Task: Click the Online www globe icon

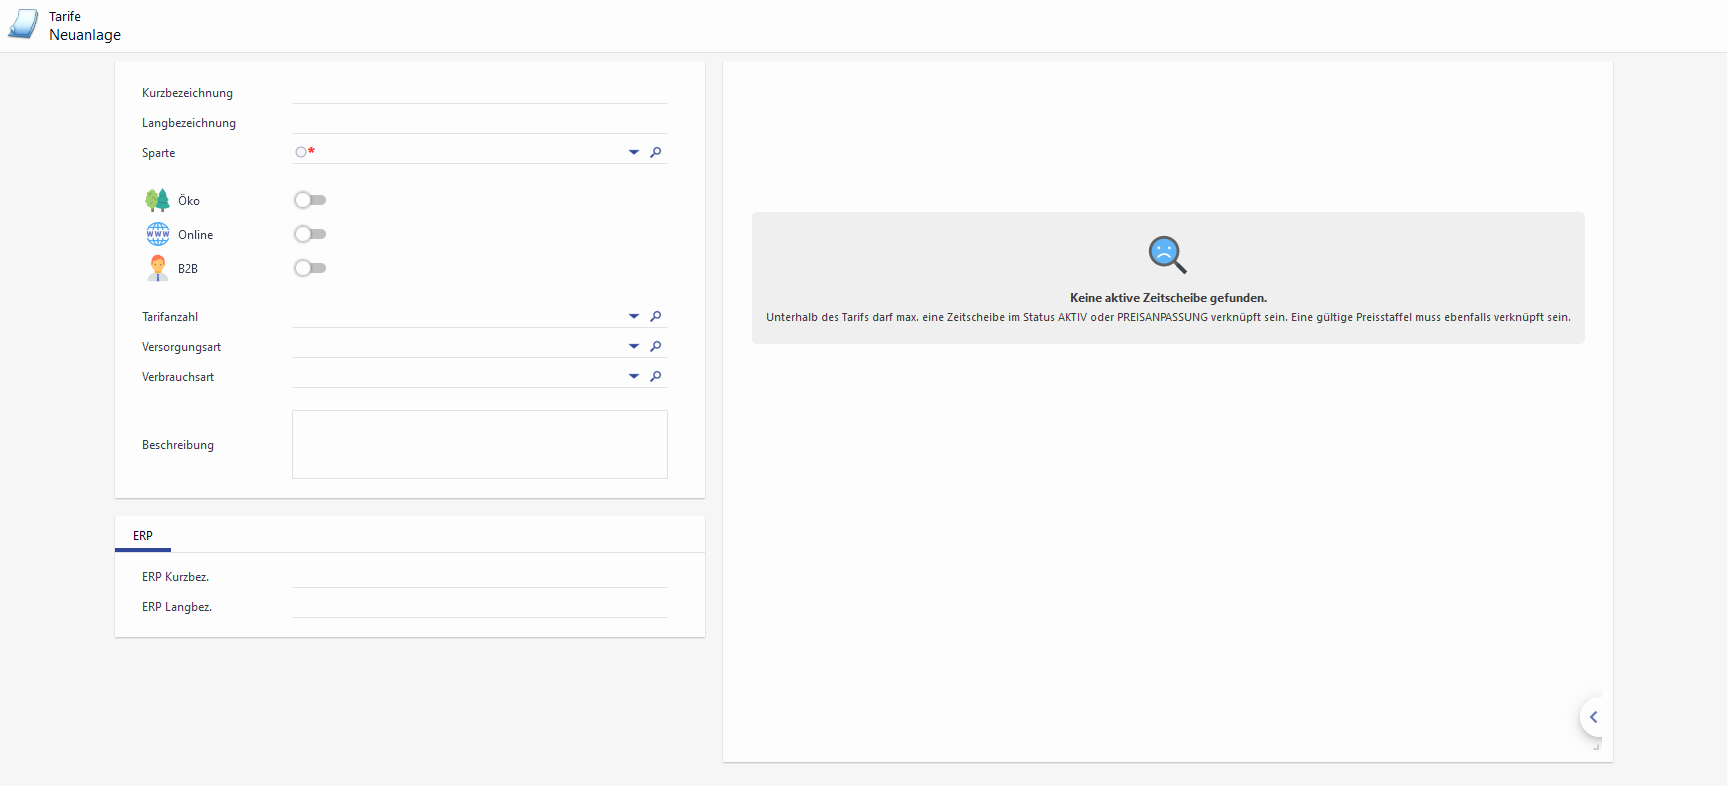Action: click(x=158, y=234)
